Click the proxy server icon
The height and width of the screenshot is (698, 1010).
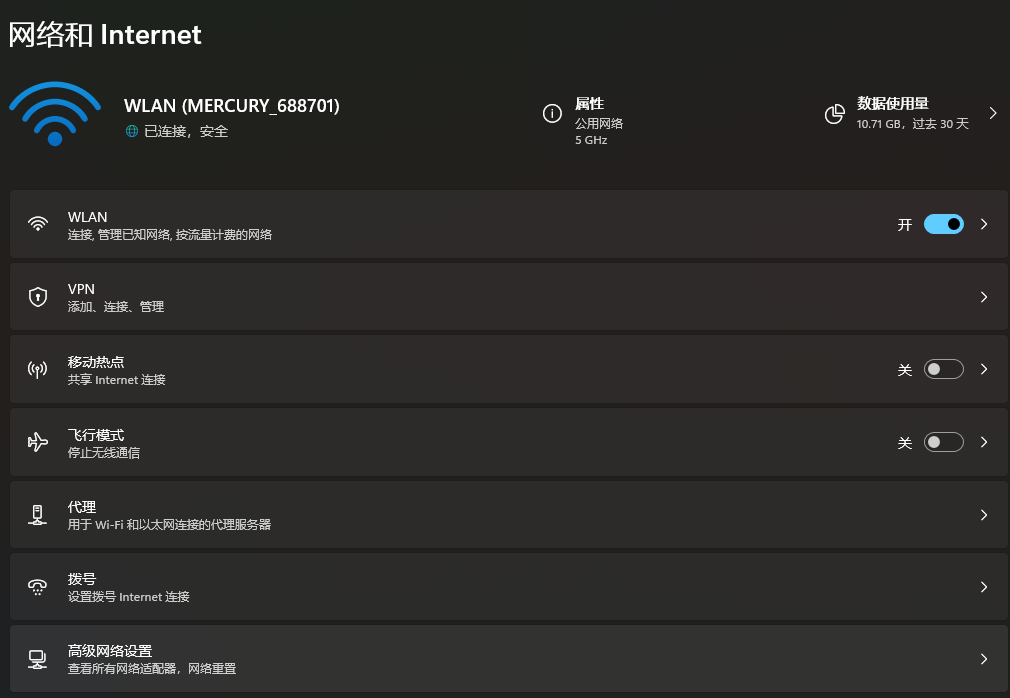click(x=38, y=515)
